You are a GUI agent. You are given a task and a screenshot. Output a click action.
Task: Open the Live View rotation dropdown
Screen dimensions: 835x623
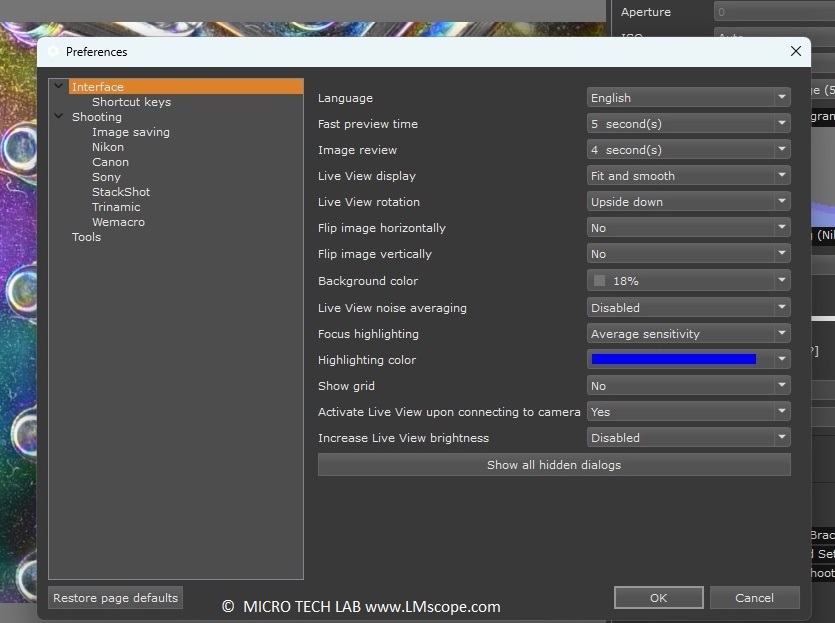click(688, 202)
